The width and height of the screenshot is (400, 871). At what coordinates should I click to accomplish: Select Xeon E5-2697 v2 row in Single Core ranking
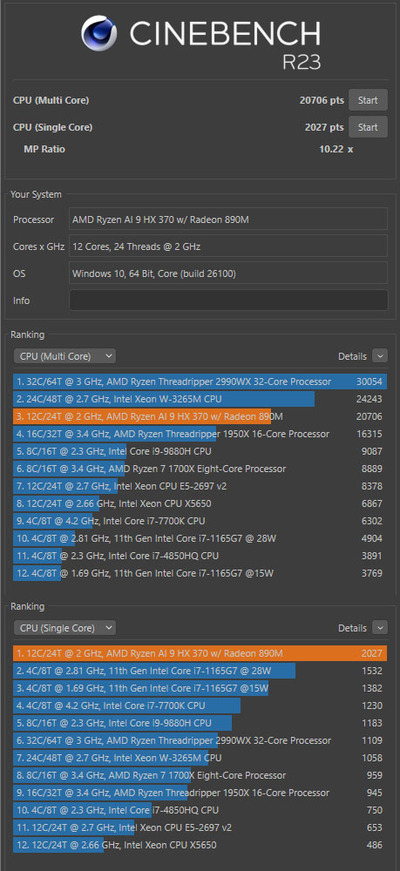tap(200, 827)
